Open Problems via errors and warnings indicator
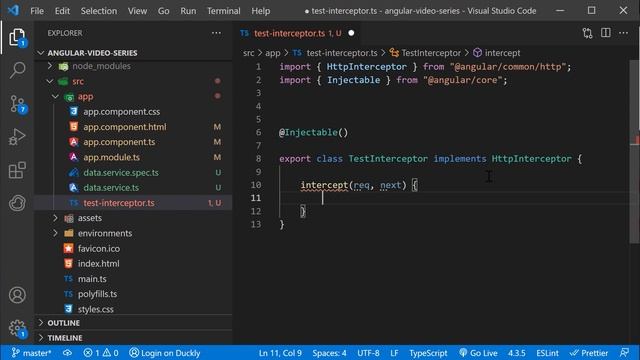This screenshot has width=640, height=360. pos(101,353)
